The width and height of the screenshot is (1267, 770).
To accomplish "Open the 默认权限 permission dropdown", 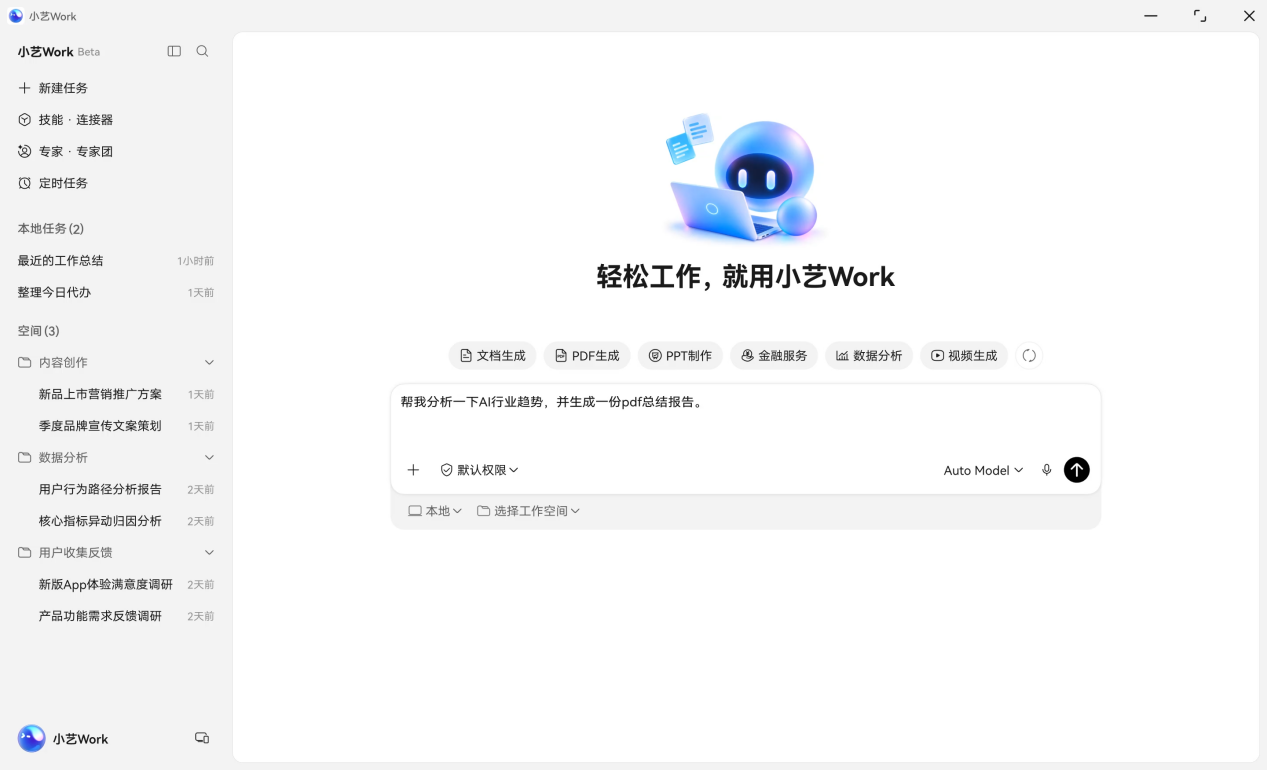I will pos(479,470).
